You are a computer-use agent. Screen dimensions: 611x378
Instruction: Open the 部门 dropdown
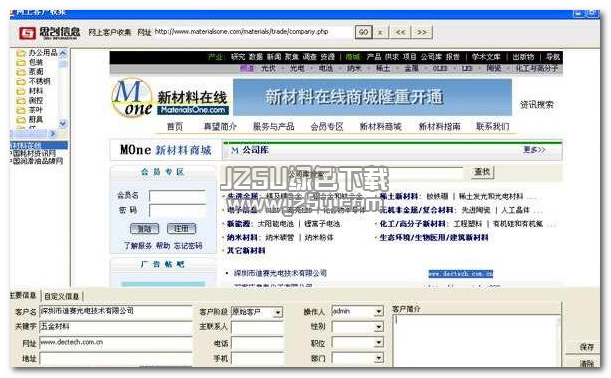[378, 358]
